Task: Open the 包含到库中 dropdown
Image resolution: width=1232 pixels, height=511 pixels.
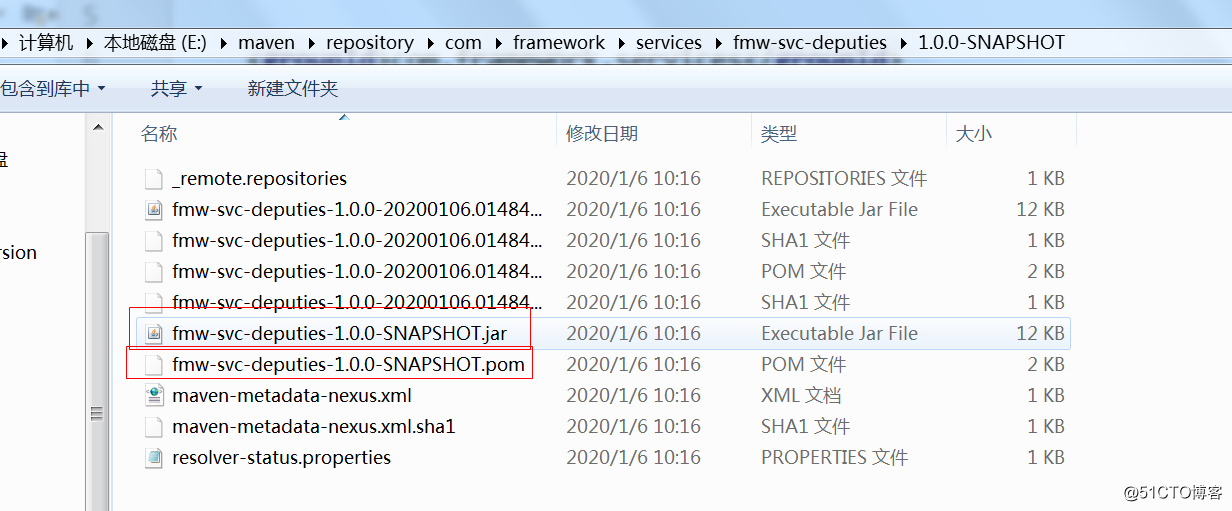Action: (53, 89)
